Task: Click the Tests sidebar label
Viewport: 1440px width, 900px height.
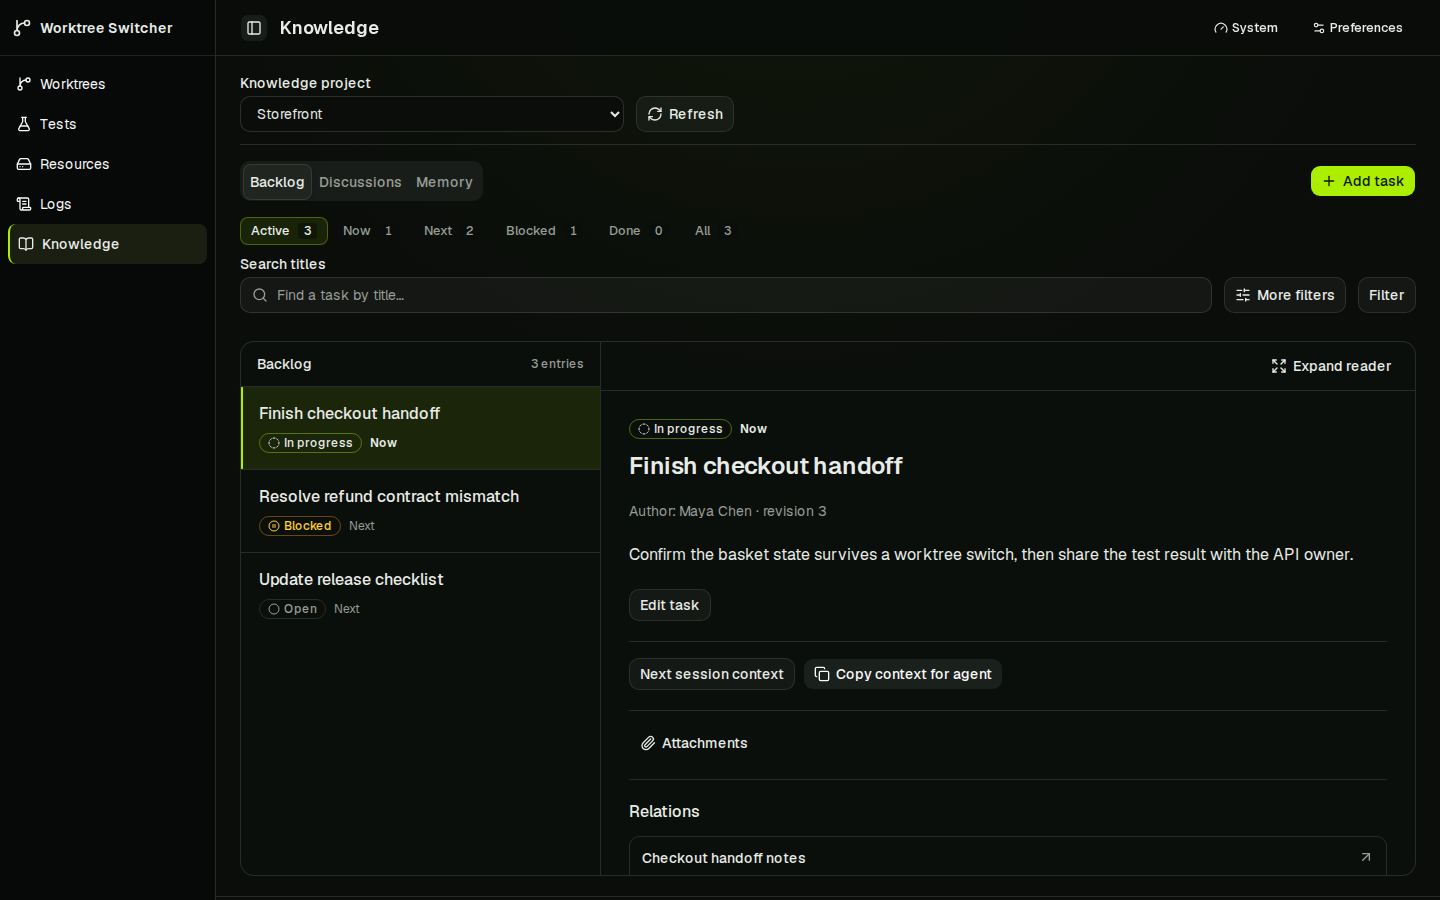Action: coord(58,124)
